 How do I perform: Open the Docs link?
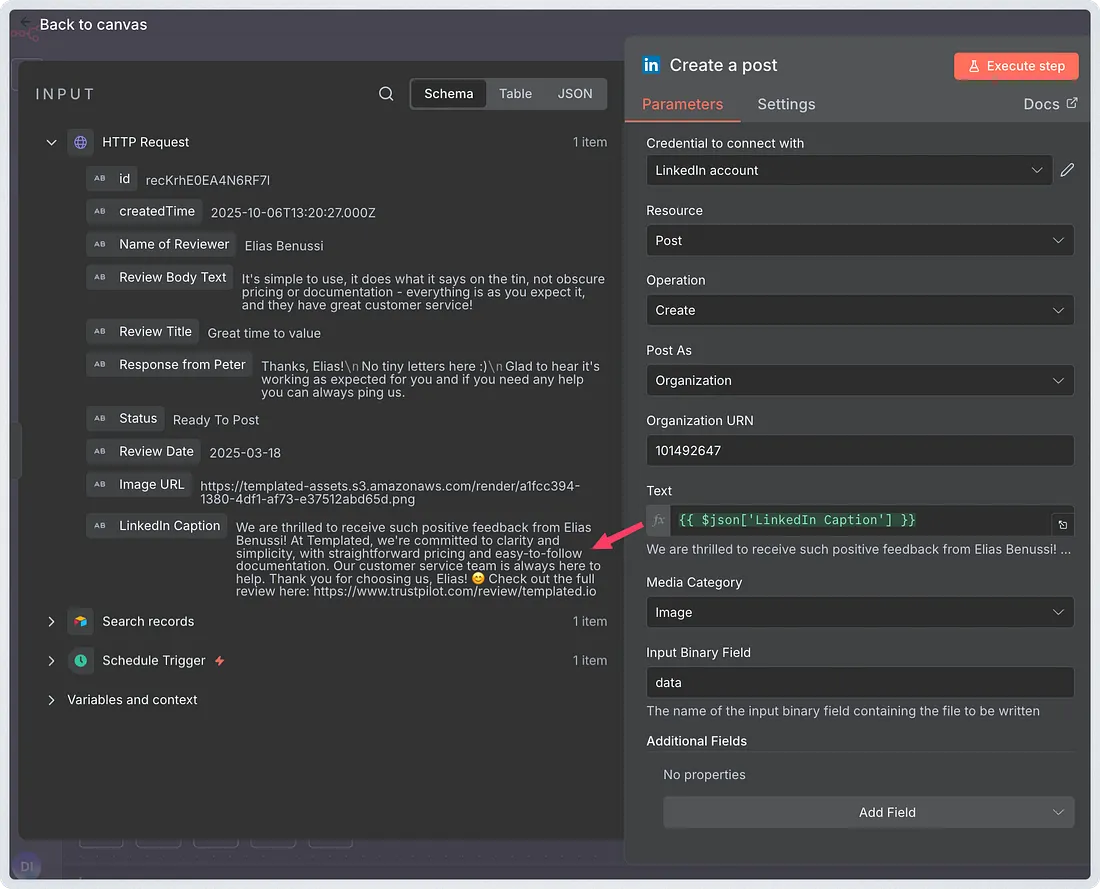pyautogui.click(x=1049, y=105)
